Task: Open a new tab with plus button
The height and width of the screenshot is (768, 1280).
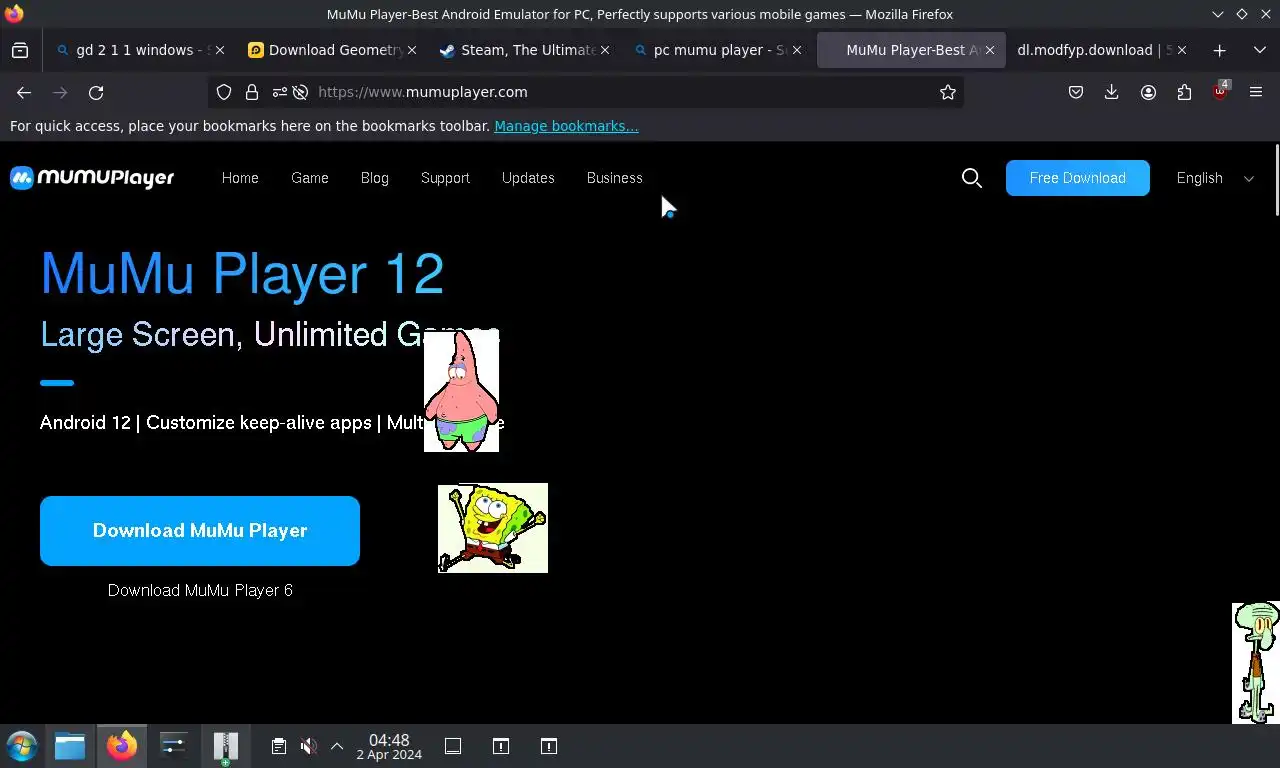Action: (x=1219, y=50)
